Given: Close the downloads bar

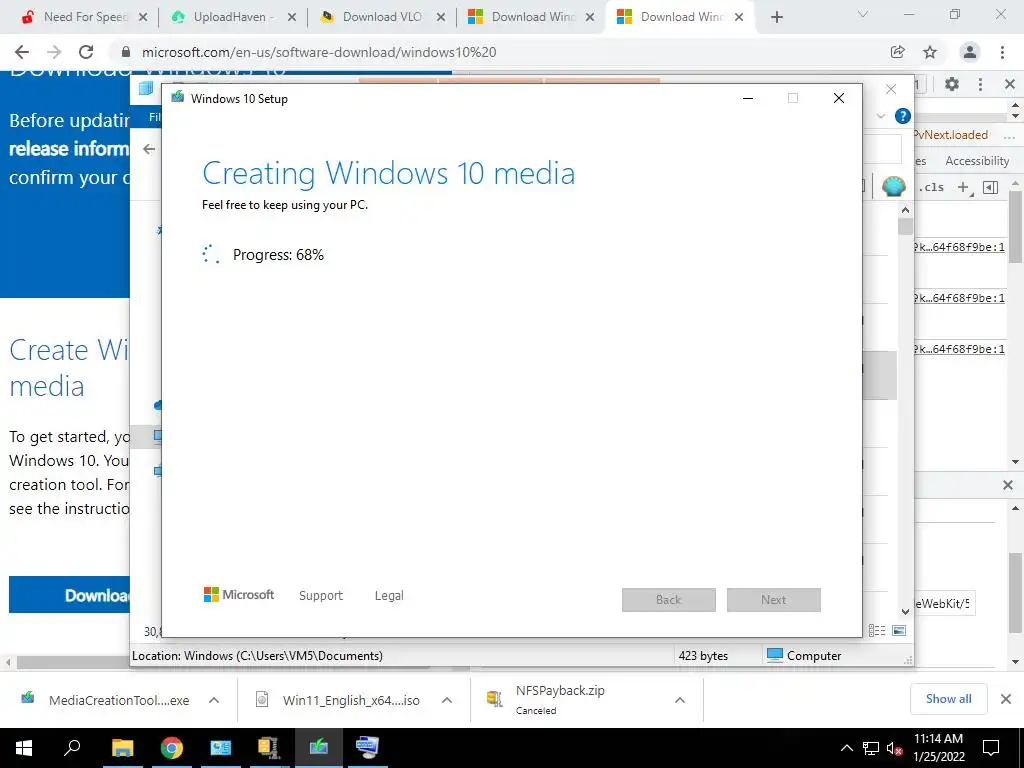Looking at the screenshot, I should click(x=1006, y=699).
